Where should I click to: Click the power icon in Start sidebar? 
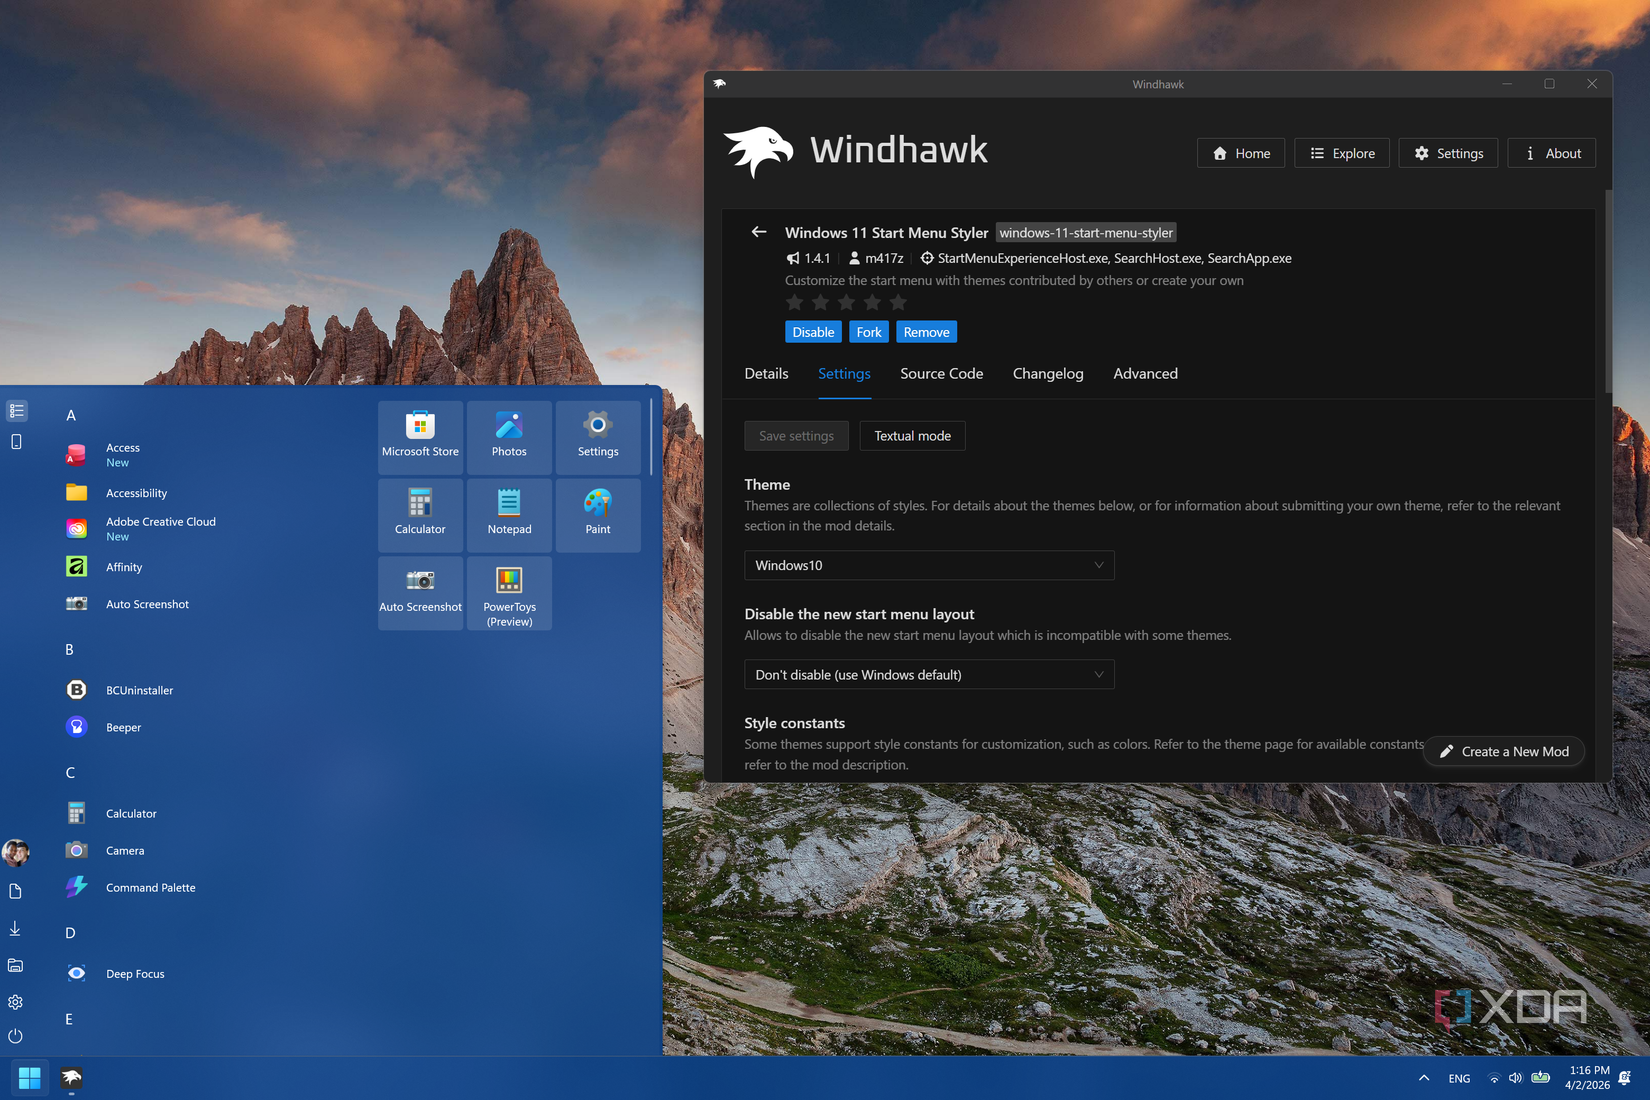tap(15, 1036)
